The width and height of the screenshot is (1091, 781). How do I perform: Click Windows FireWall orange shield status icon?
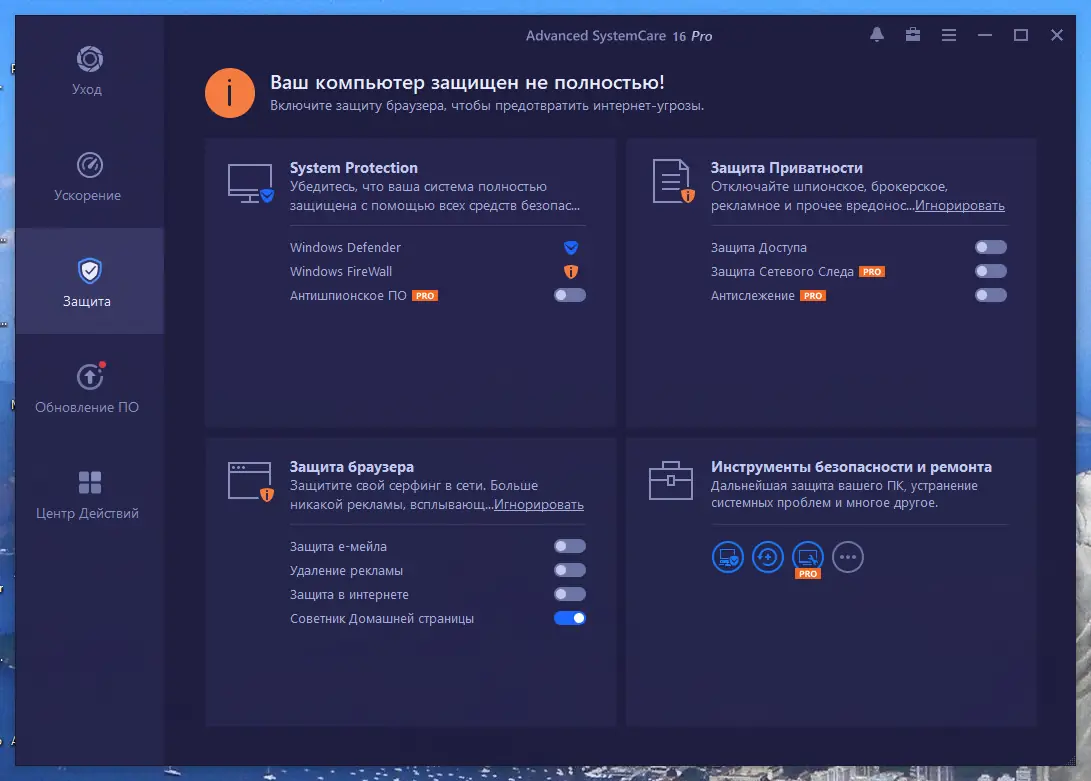571,271
